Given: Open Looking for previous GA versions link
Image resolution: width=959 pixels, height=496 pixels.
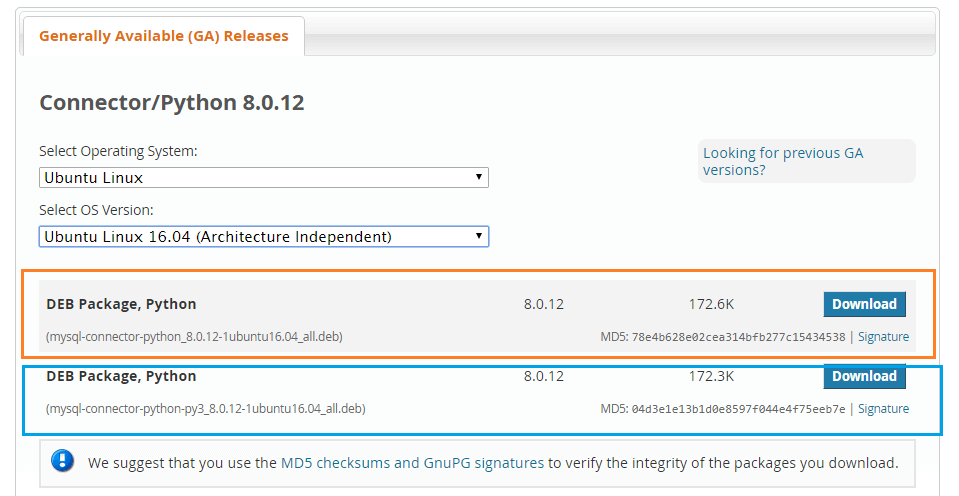Looking at the screenshot, I should 783,161.
